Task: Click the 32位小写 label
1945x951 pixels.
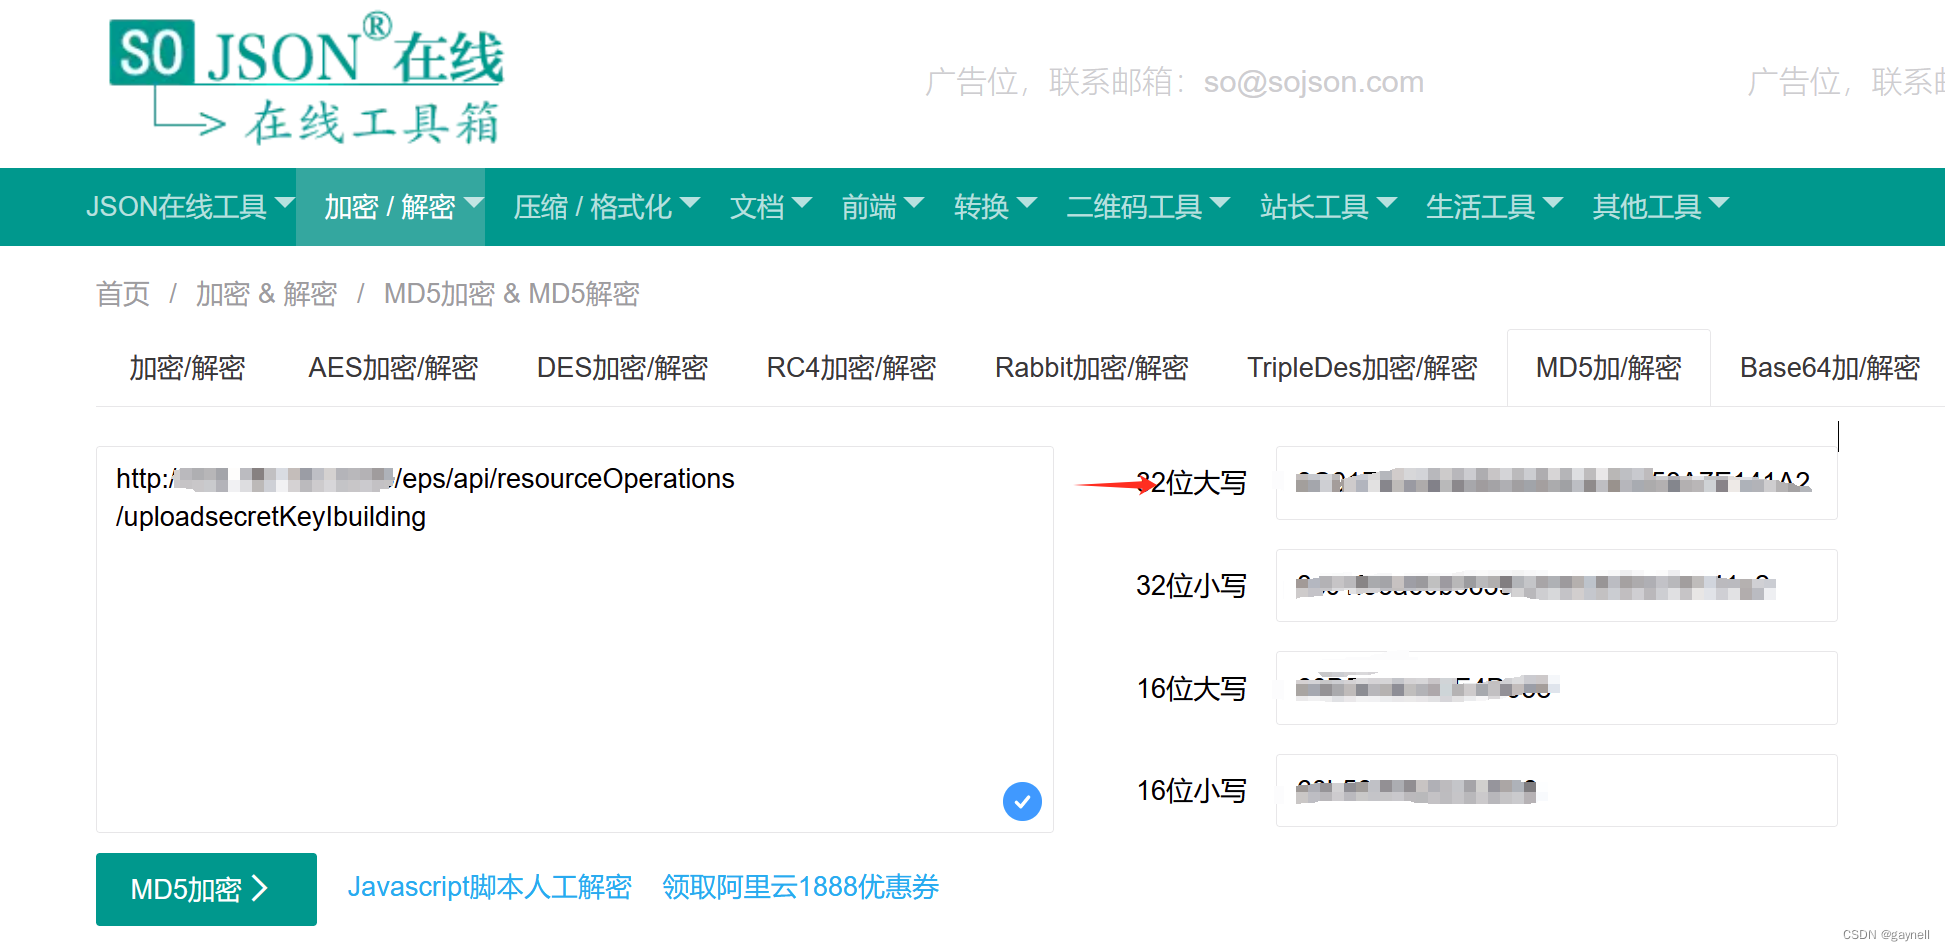Action: [1191, 586]
